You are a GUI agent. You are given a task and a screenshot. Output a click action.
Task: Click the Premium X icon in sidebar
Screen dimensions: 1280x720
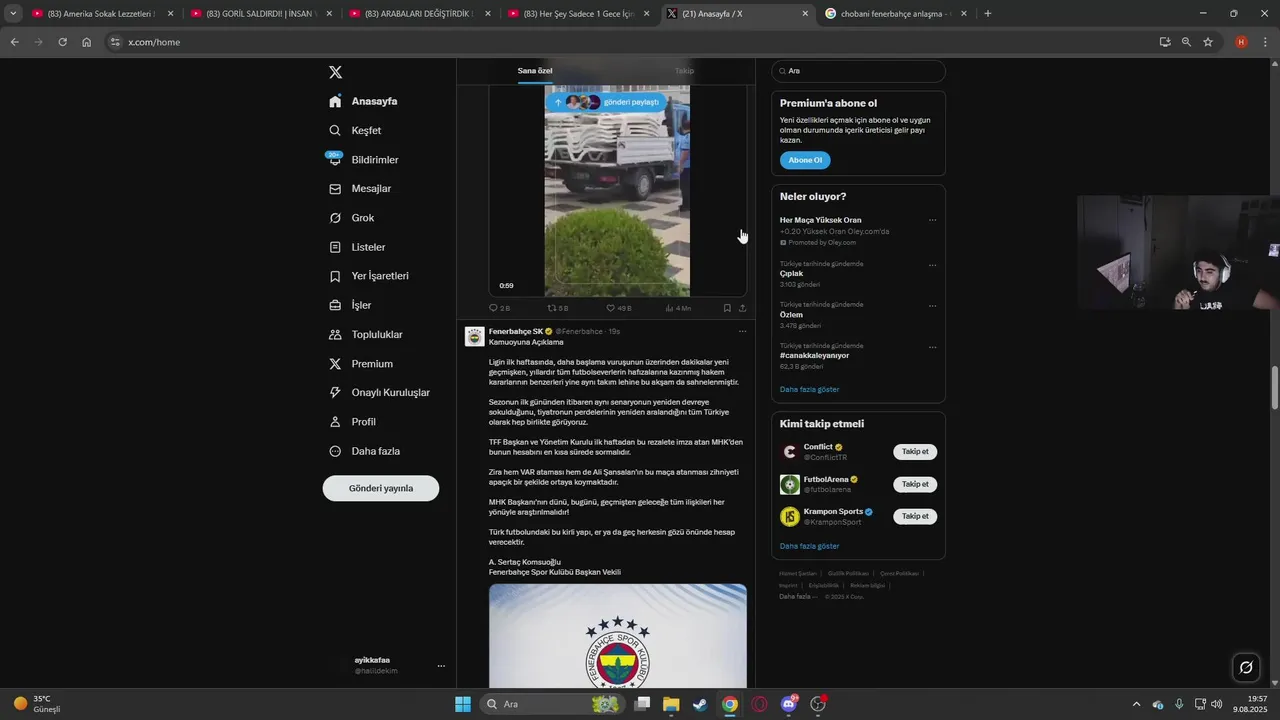336,363
